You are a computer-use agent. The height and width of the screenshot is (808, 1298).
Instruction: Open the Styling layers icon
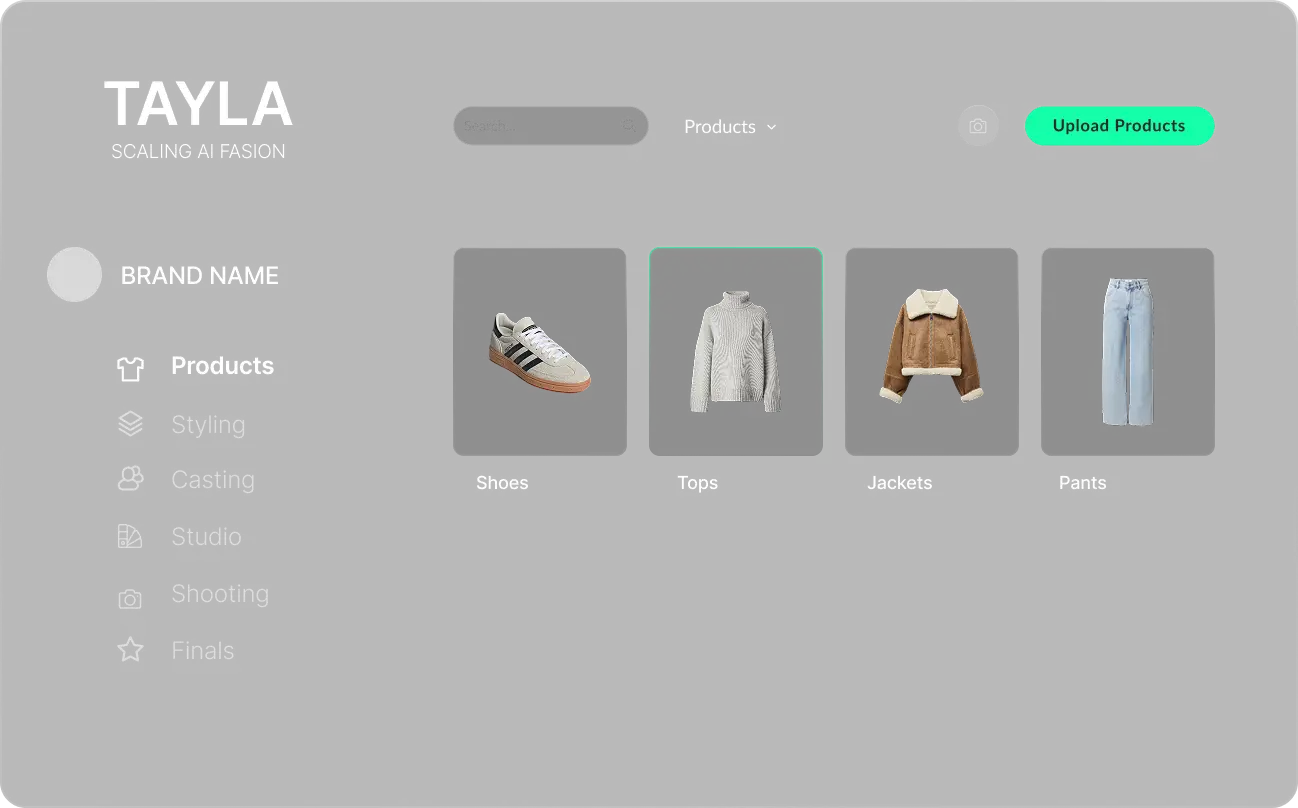130,424
